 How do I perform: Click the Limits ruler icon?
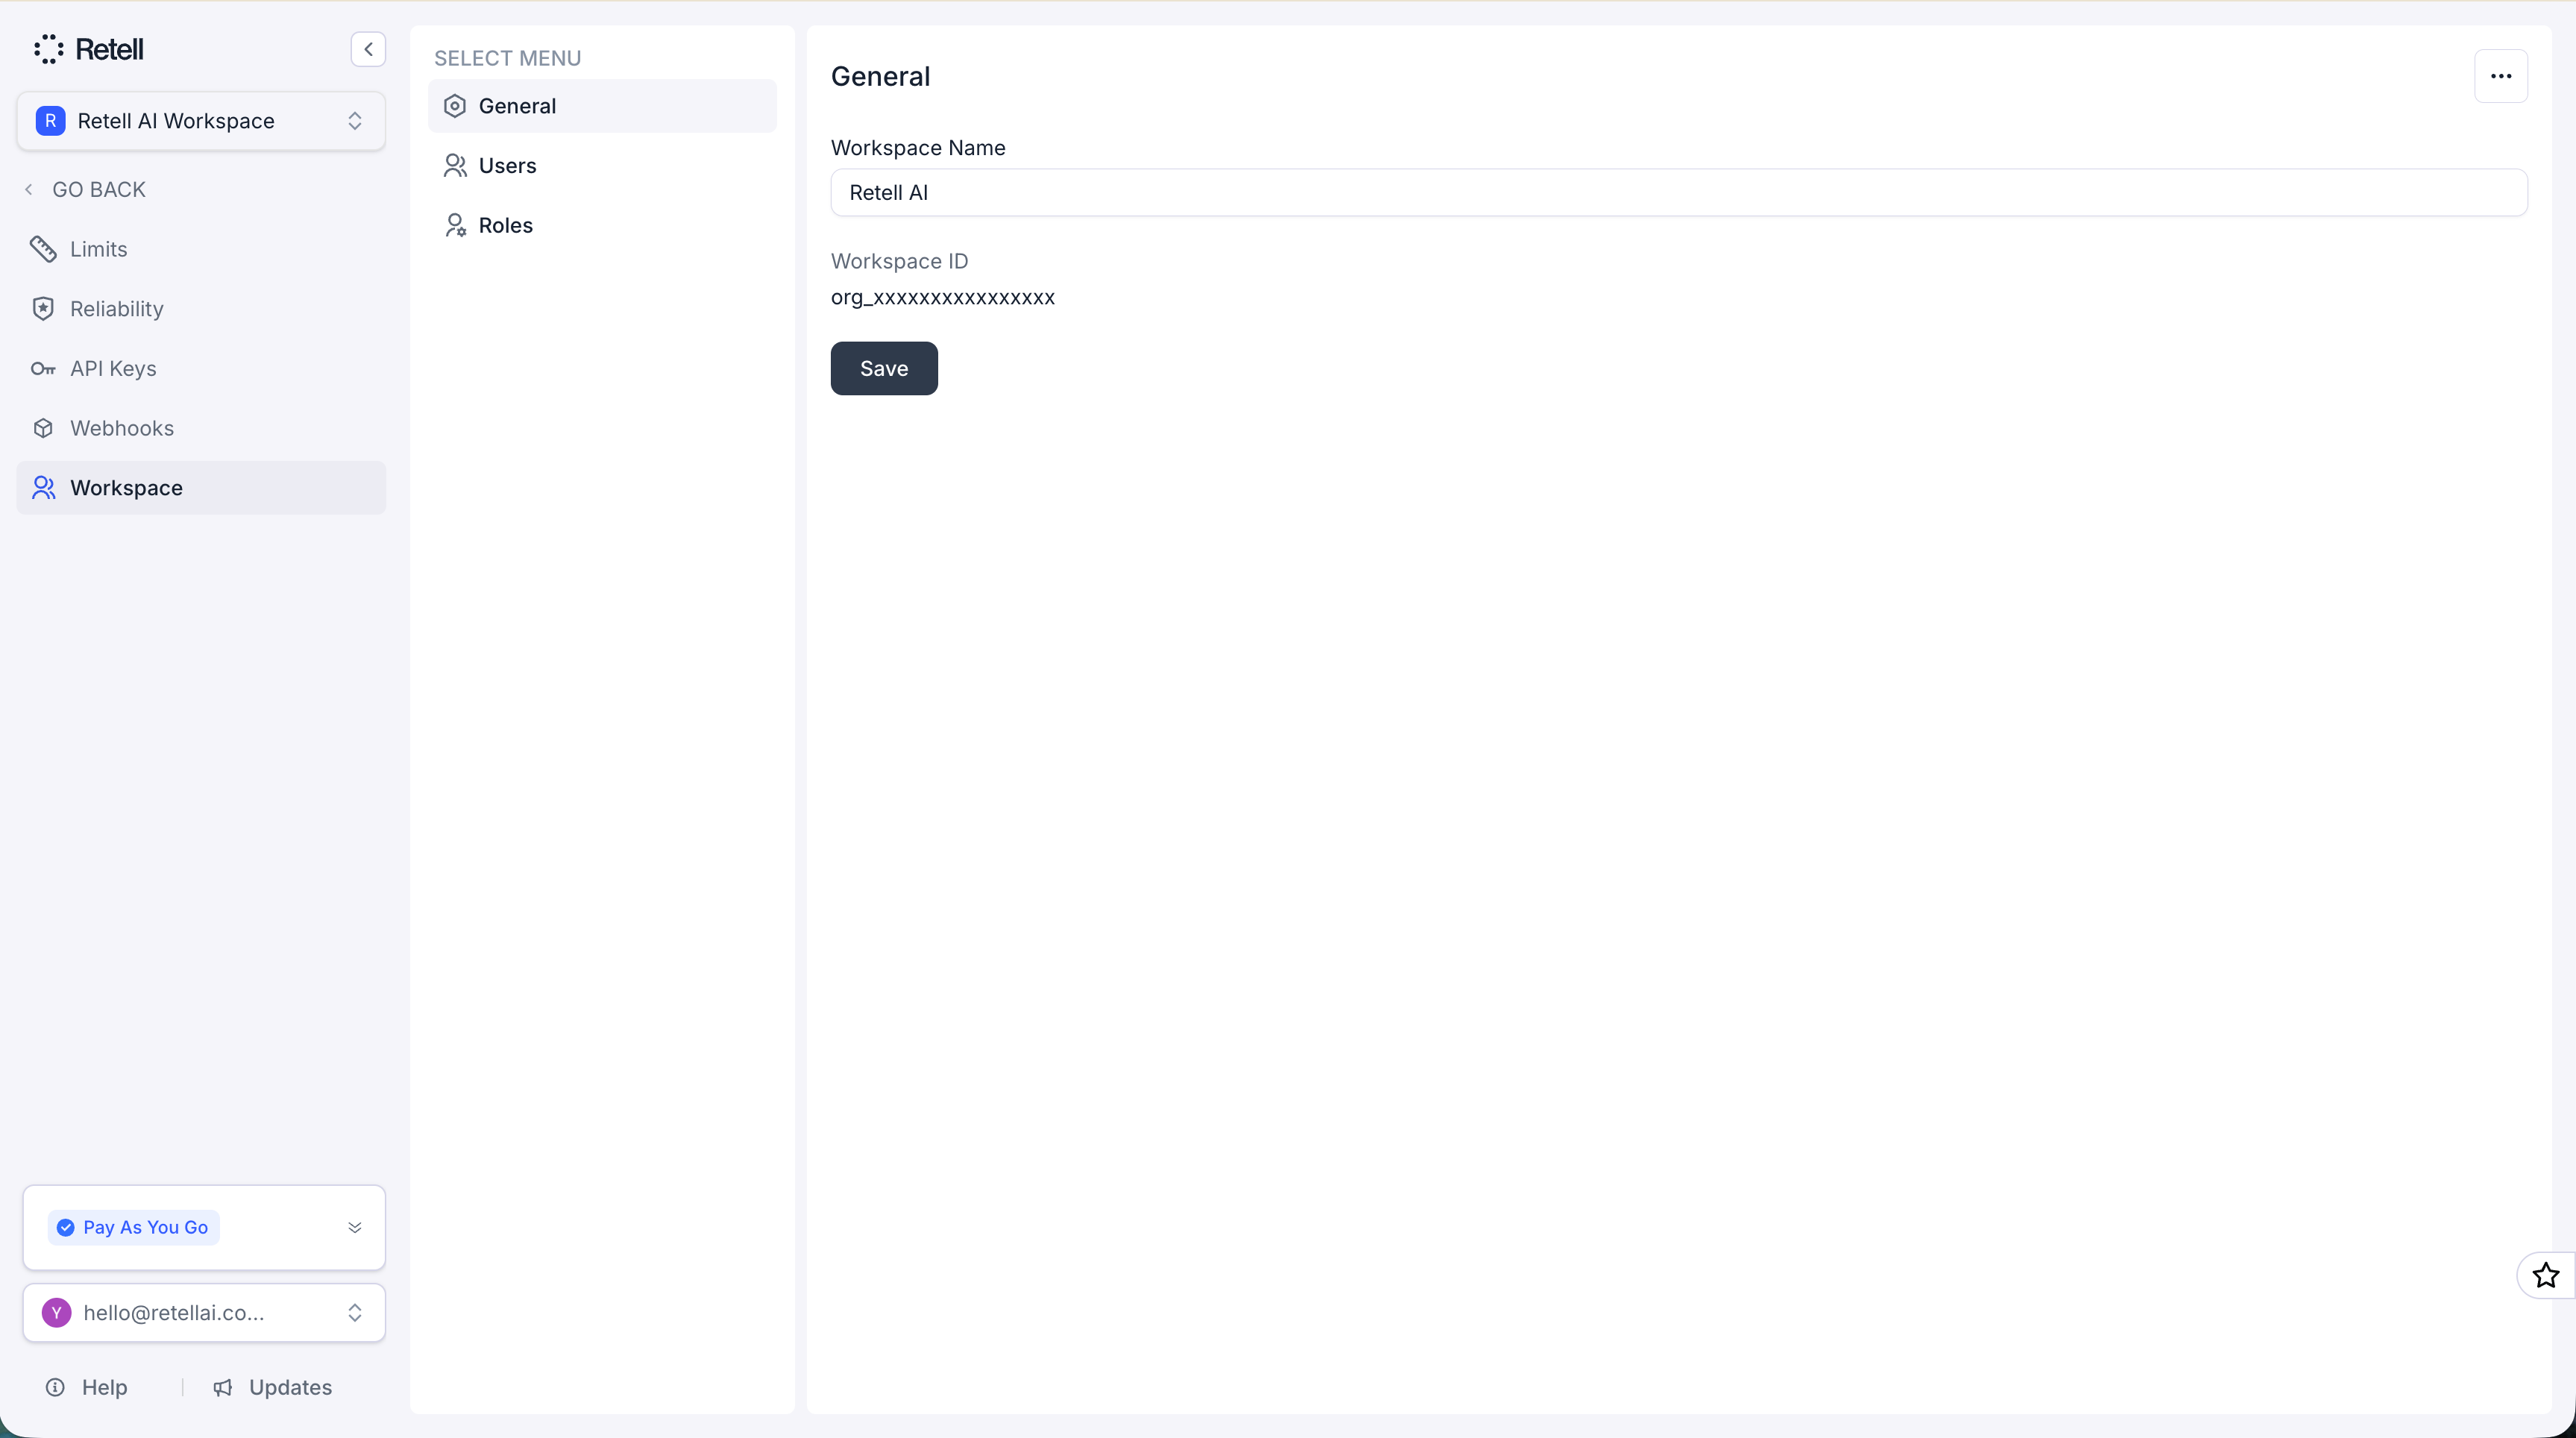tap(43, 249)
